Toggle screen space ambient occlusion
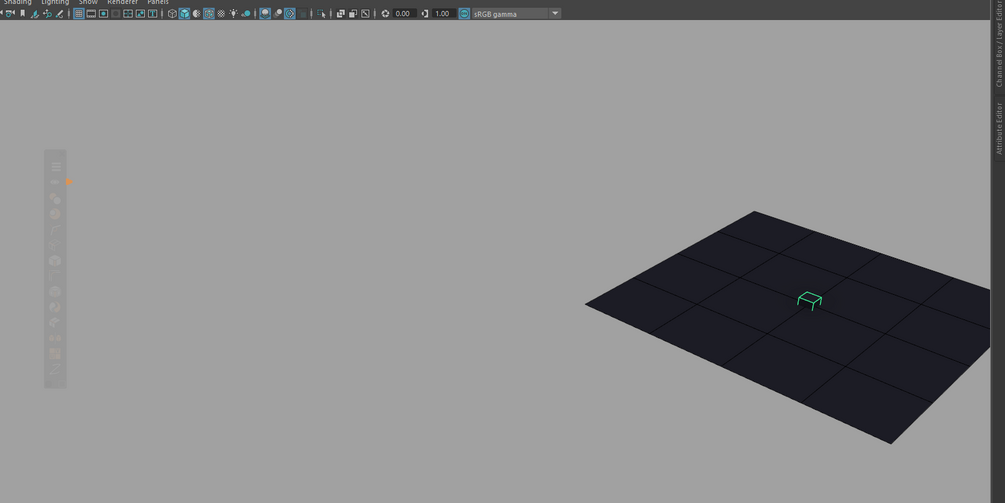Image resolution: width=1005 pixels, height=503 pixels. point(265,13)
